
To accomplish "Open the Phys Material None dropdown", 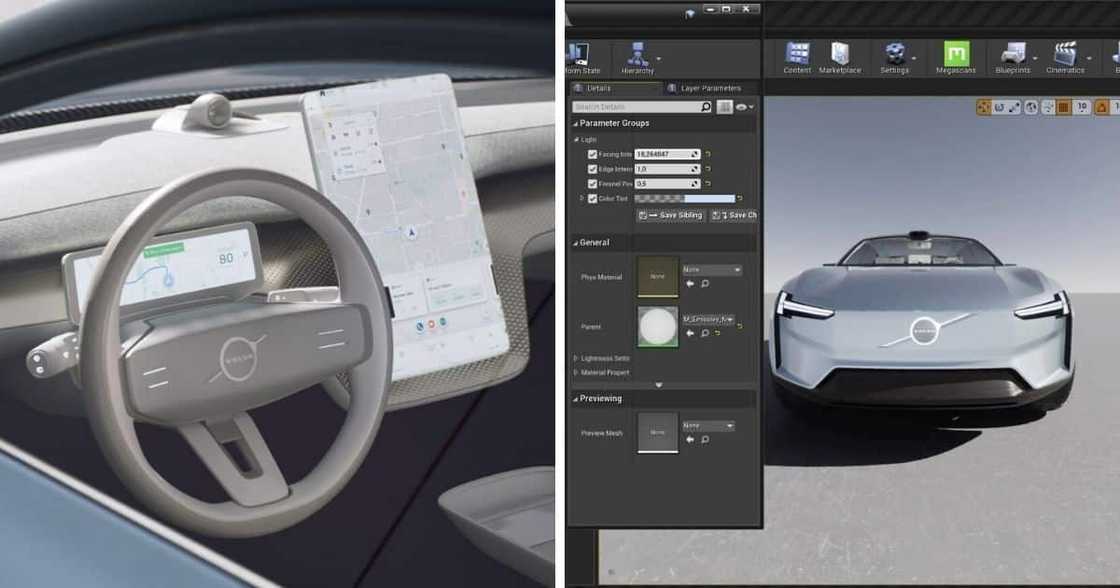I will (711, 270).
